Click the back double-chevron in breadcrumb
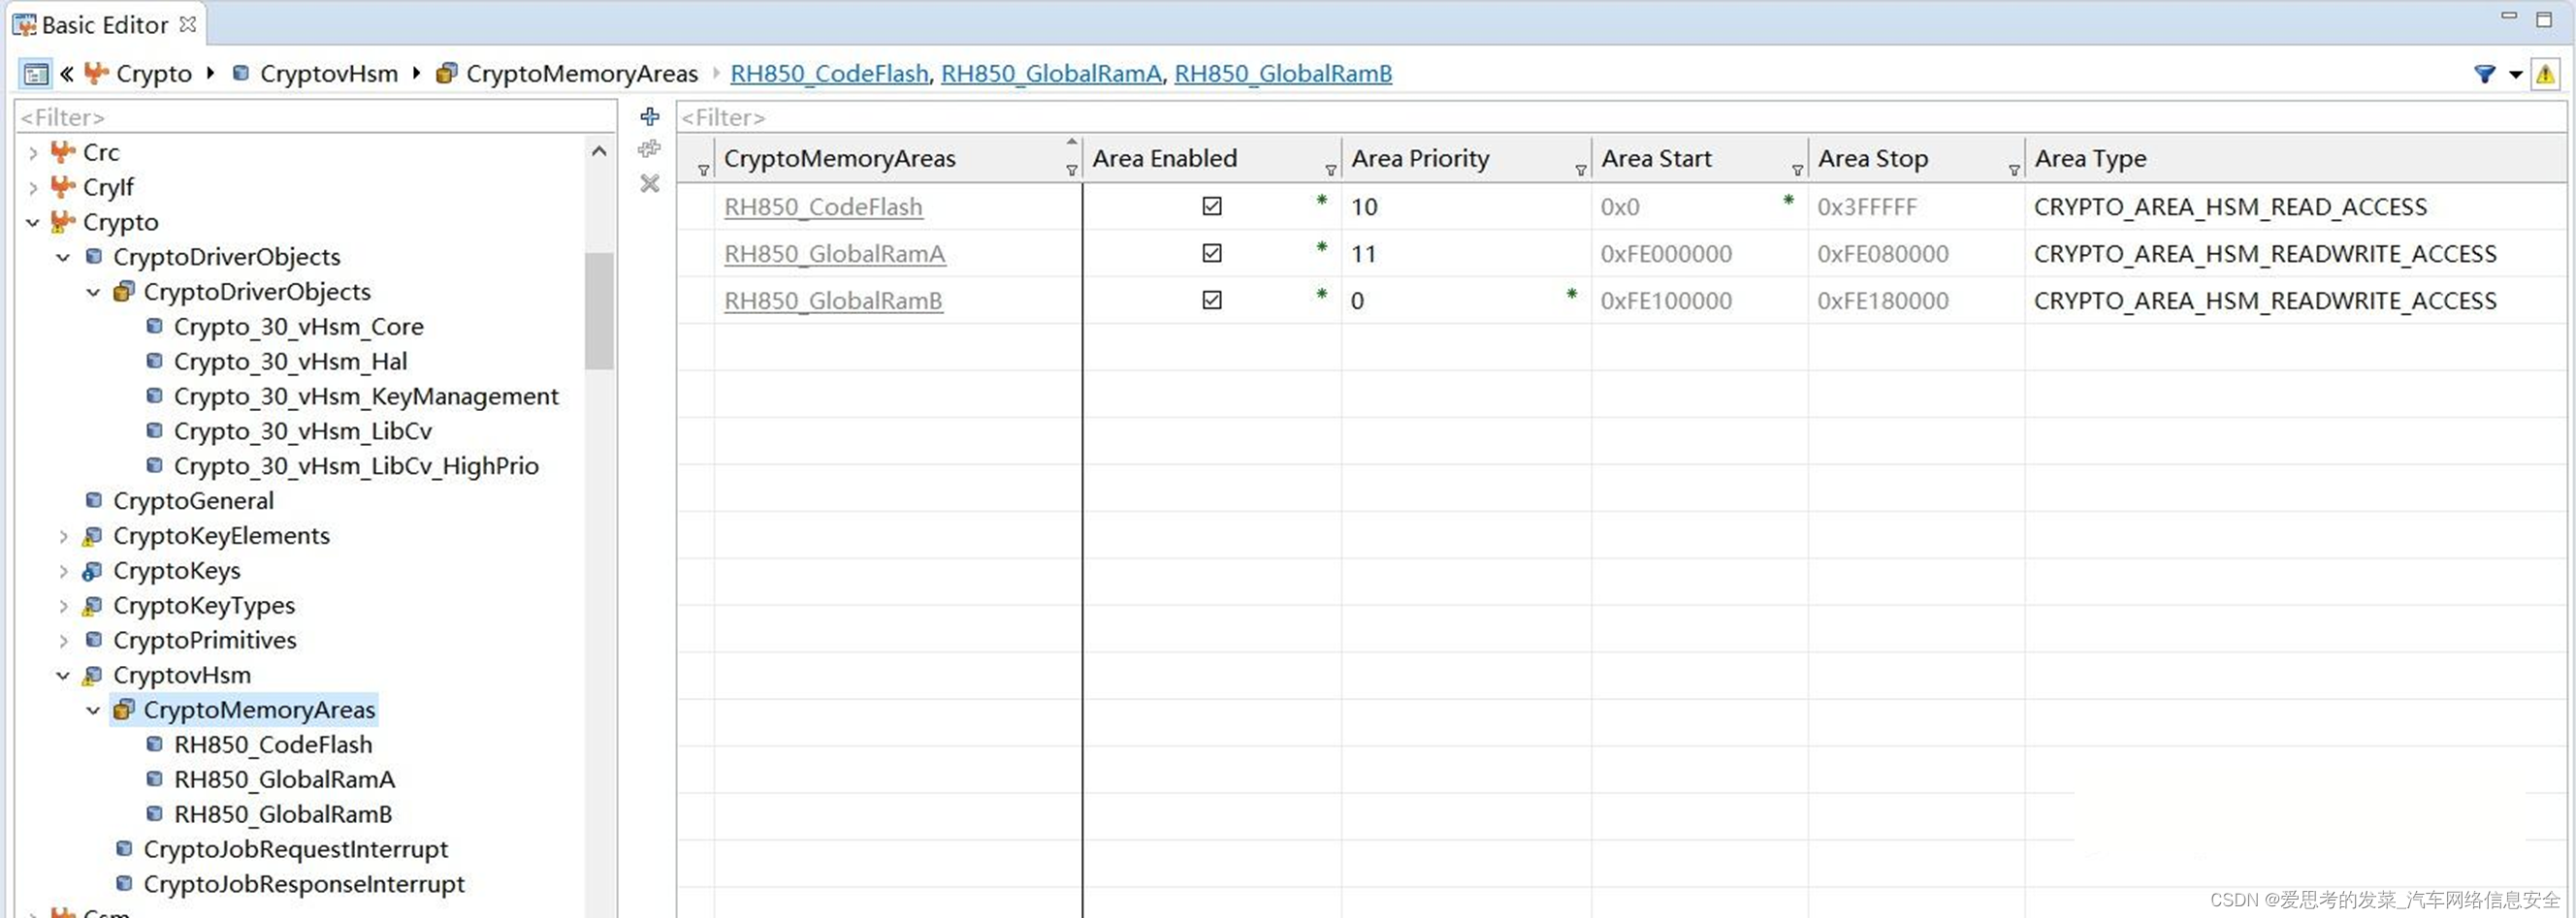Viewport: 2576px width, 918px height. pos(66,73)
